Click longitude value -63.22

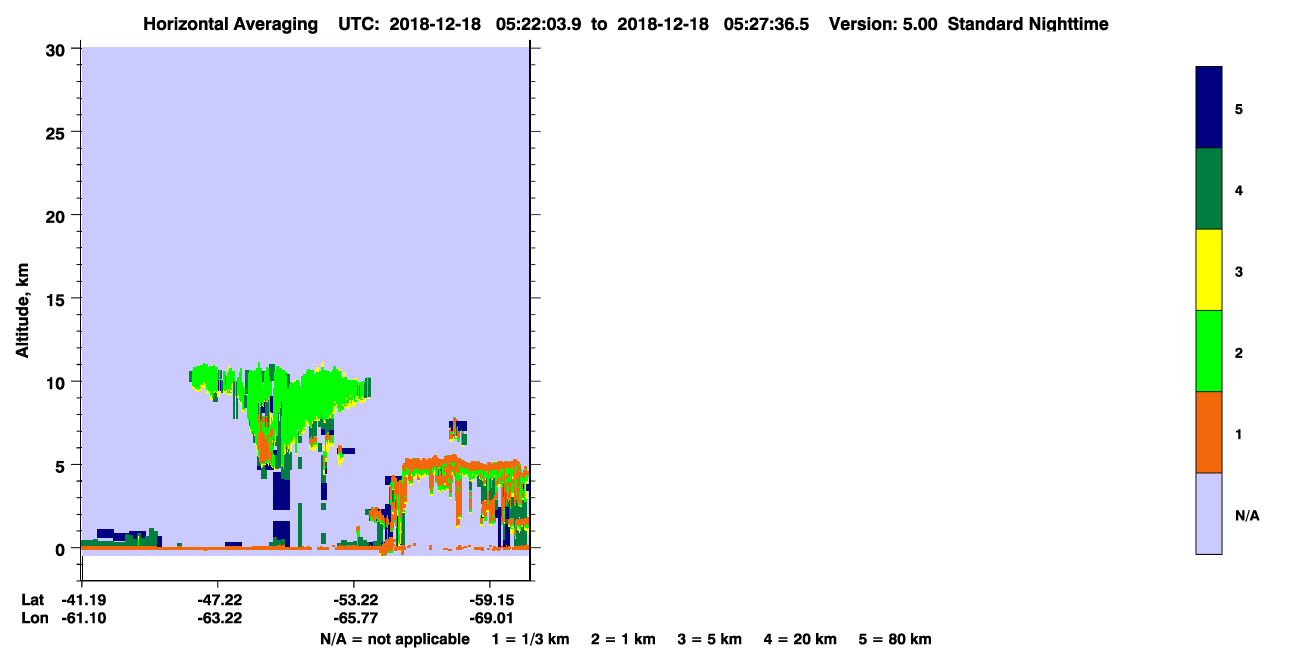(x=219, y=618)
